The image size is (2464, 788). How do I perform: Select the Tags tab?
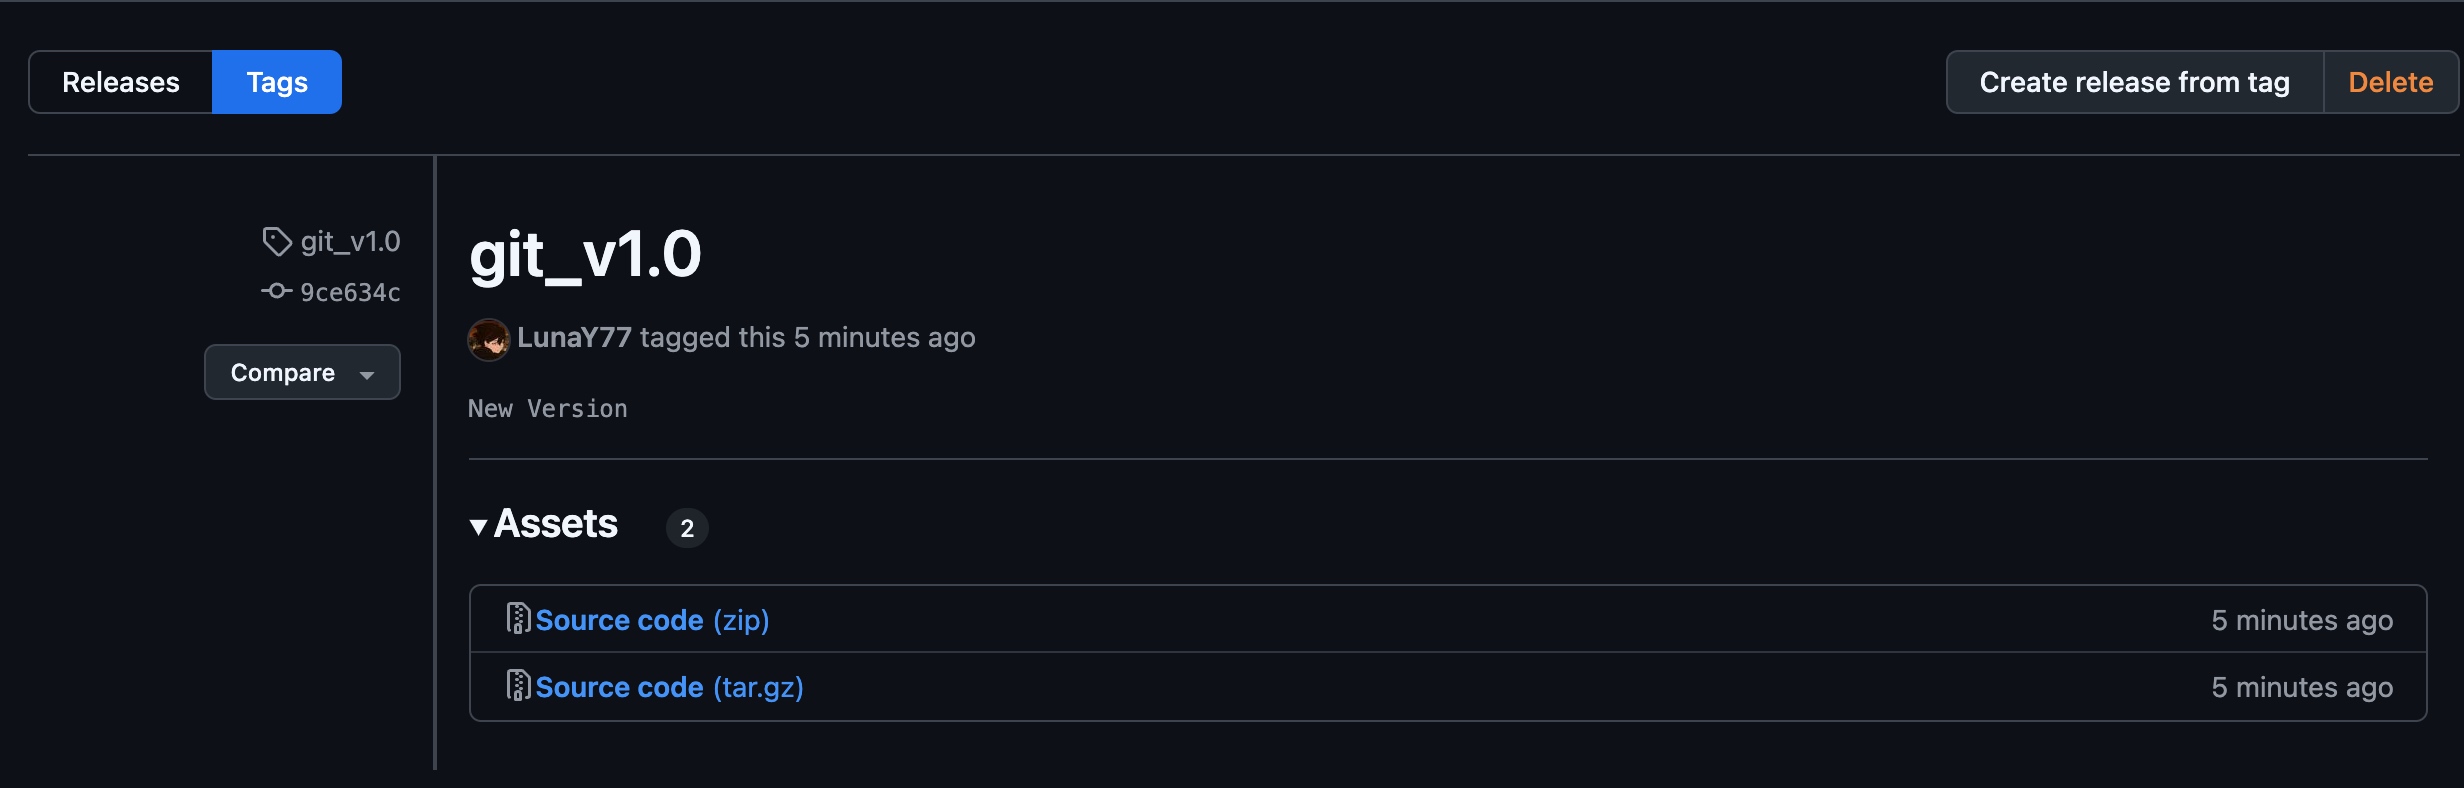277,82
